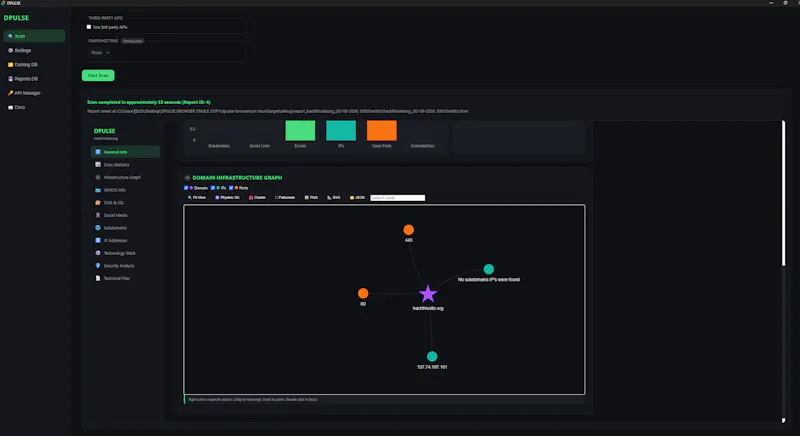Open IP Addresses report section

point(126,240)
